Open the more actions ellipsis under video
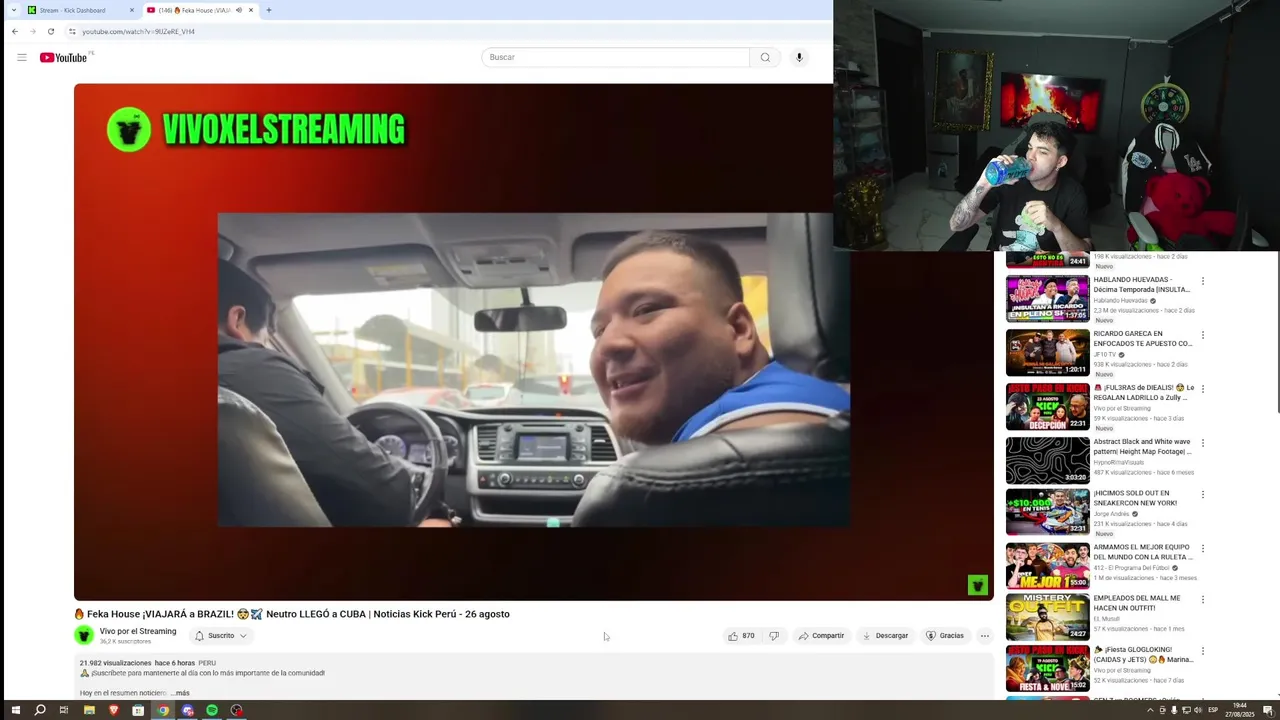The height and width of the screenshot is (720, 1280). pyautogui.click(x=984, y=636)
